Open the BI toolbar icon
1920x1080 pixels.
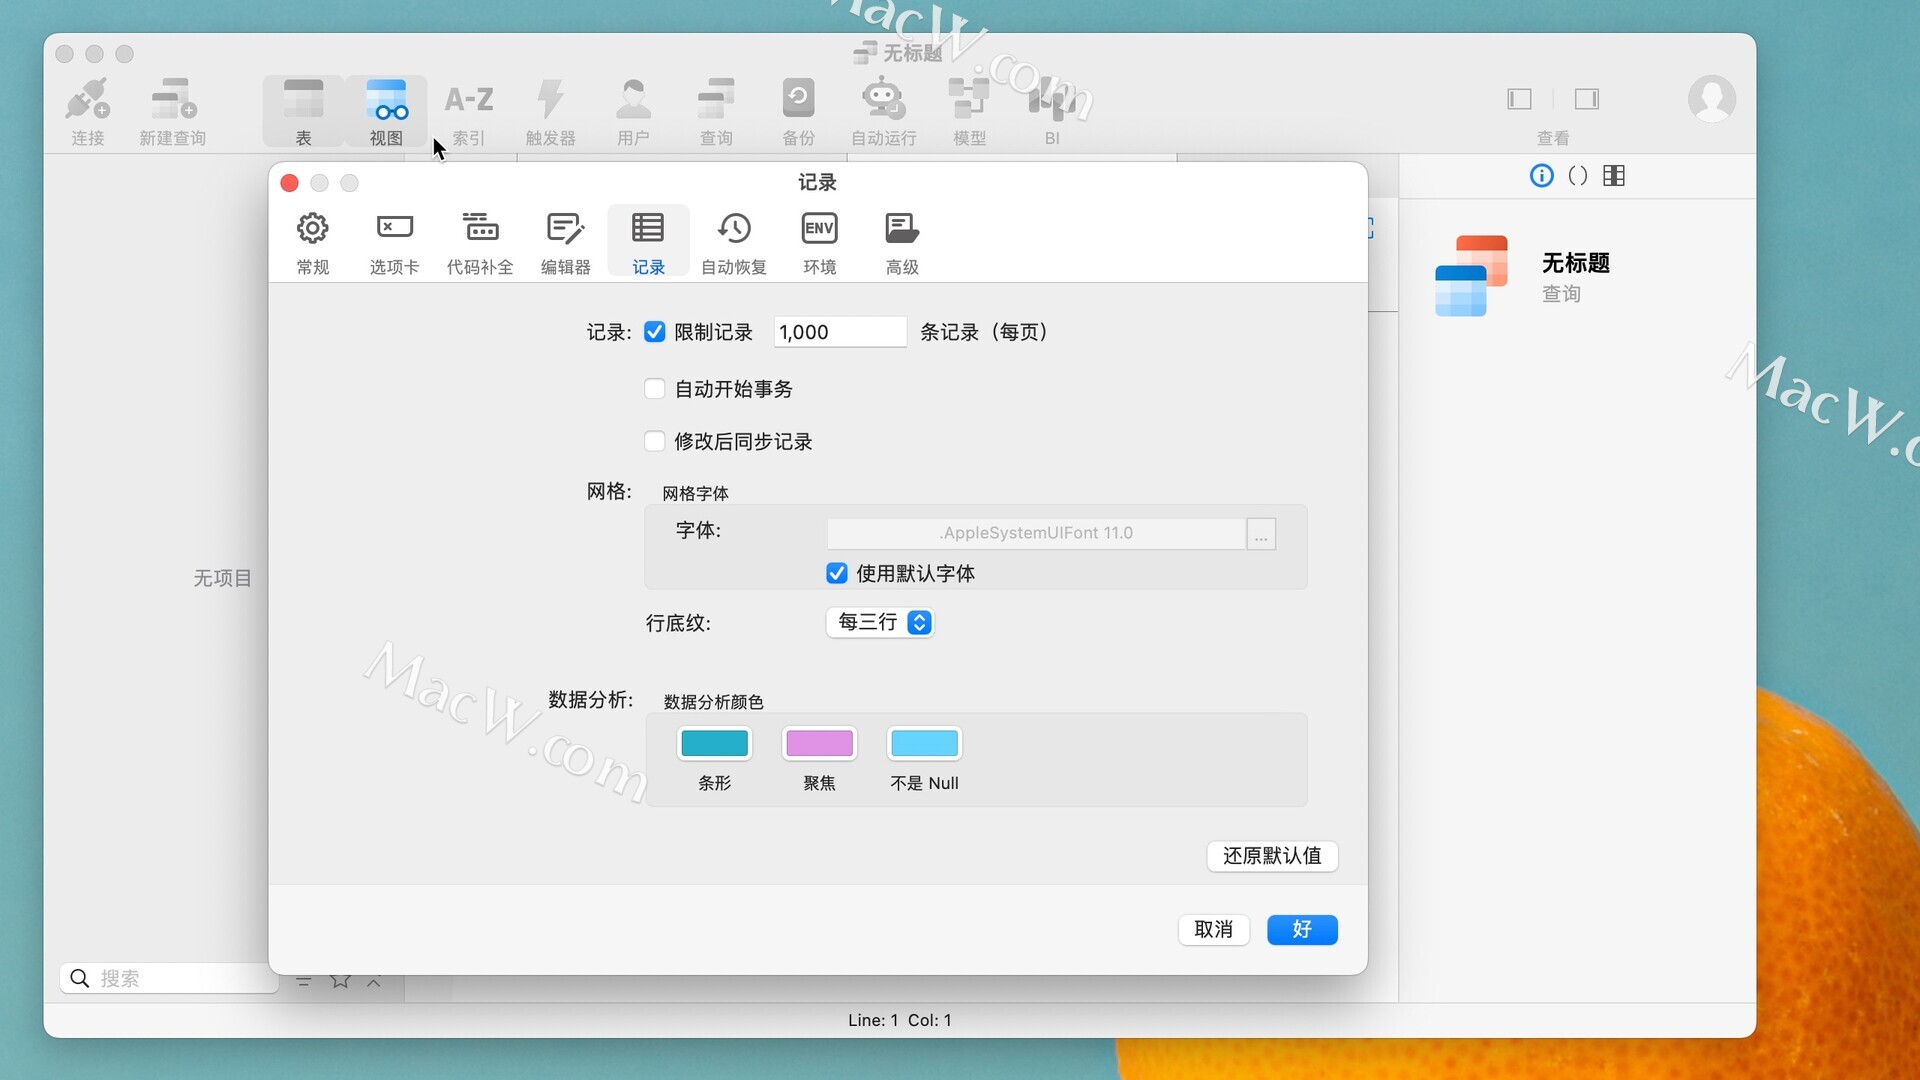[1052, 111]
